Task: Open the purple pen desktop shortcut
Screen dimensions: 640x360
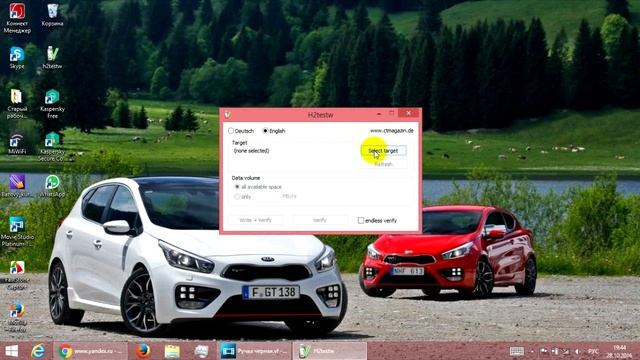Action: 17,185
